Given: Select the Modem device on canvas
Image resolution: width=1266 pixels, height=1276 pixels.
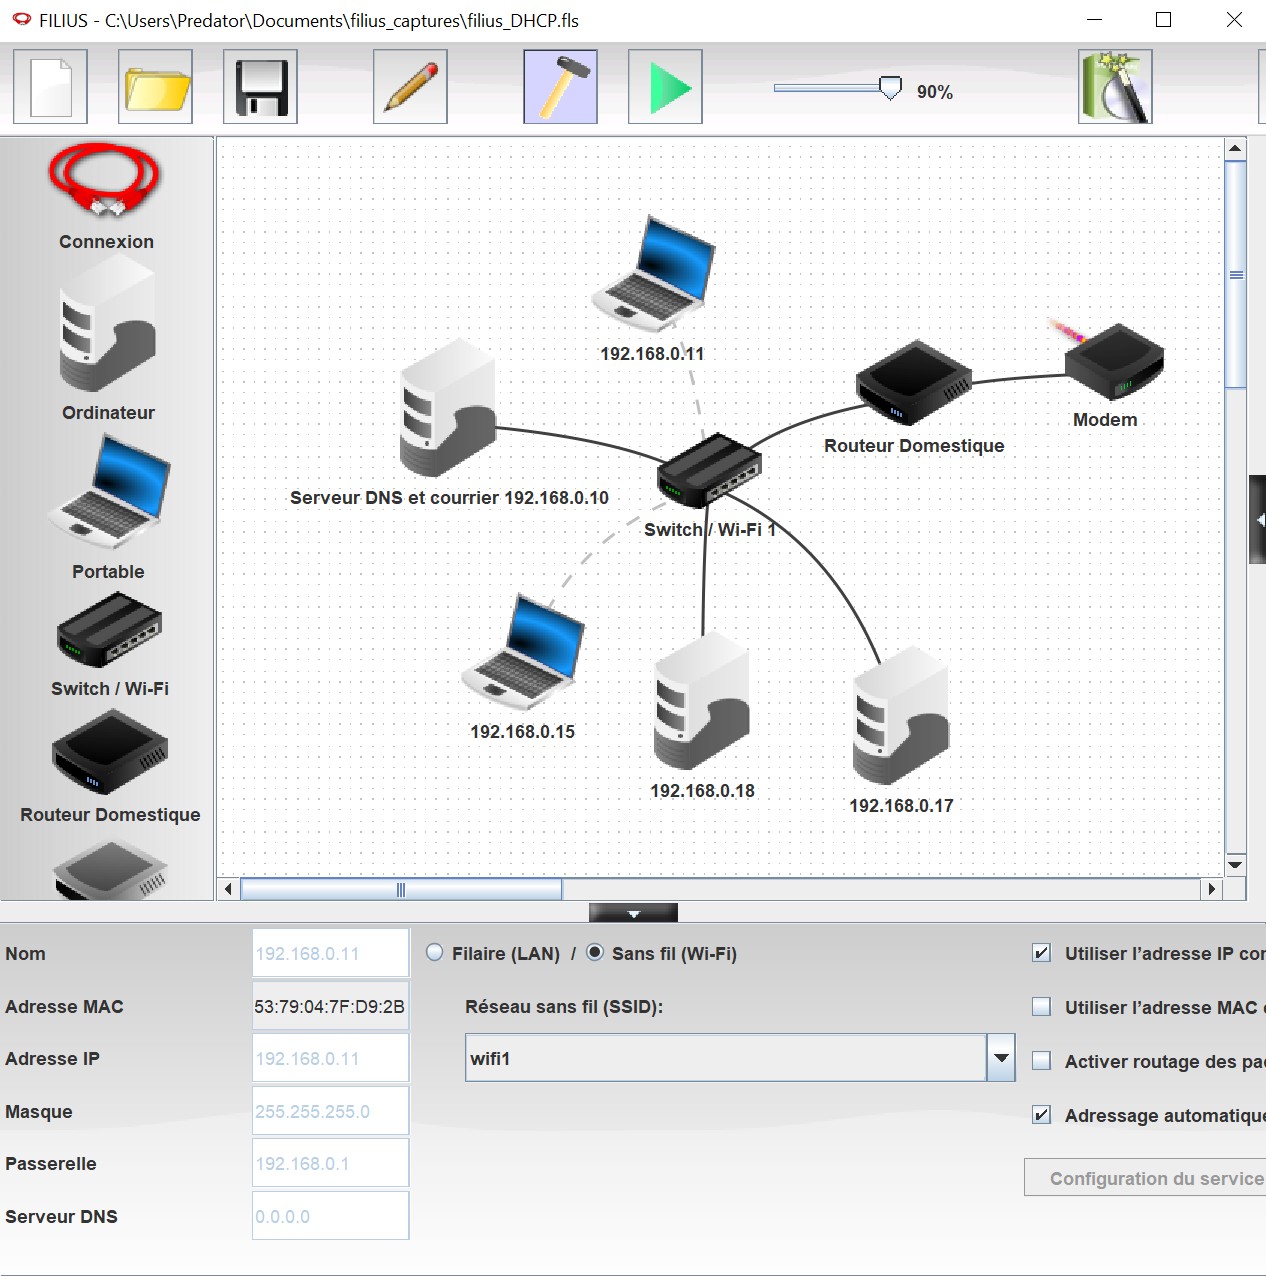Looking at the screenshot, I should click(x=1113, y=363).
